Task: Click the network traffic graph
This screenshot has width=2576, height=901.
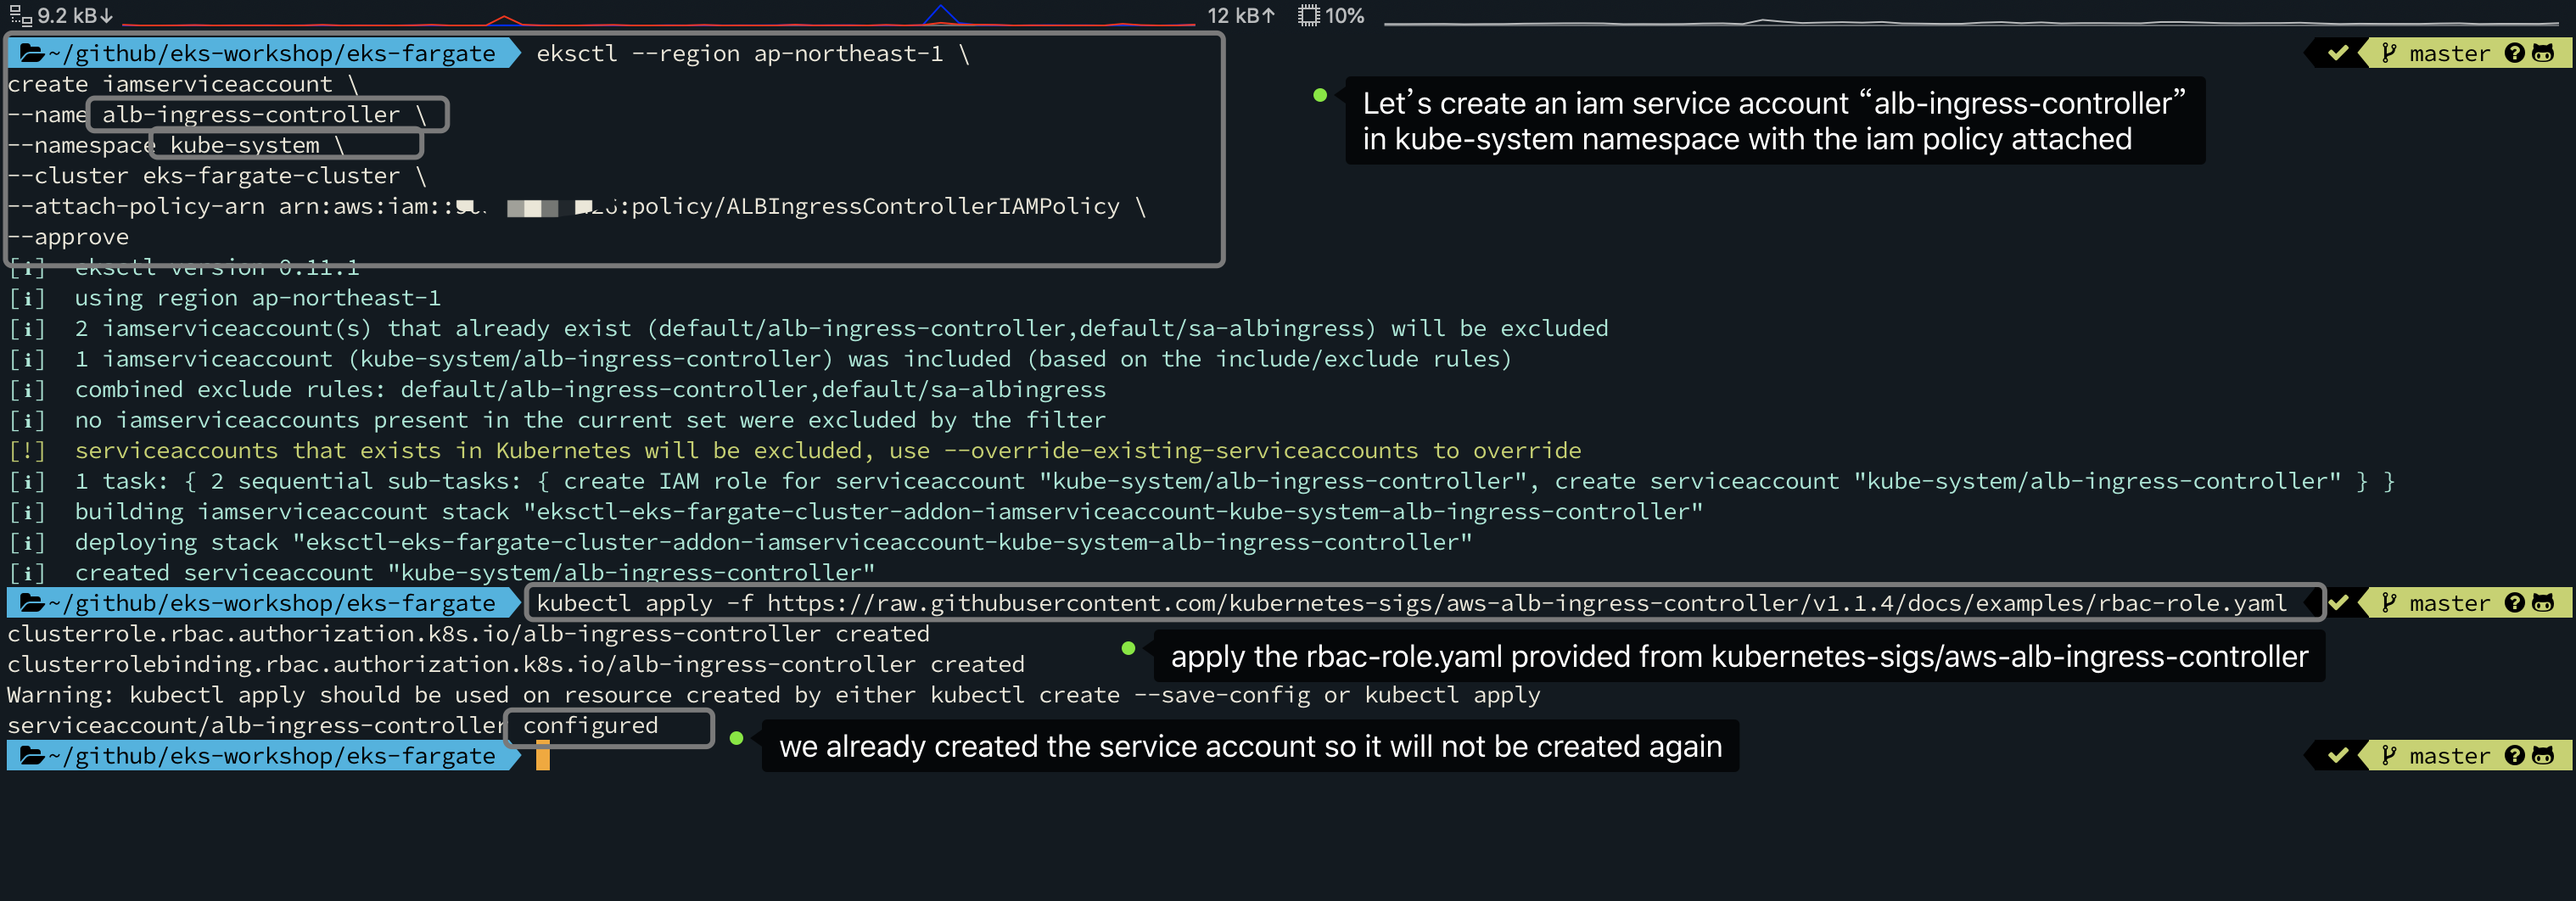Action: point(658,15)
